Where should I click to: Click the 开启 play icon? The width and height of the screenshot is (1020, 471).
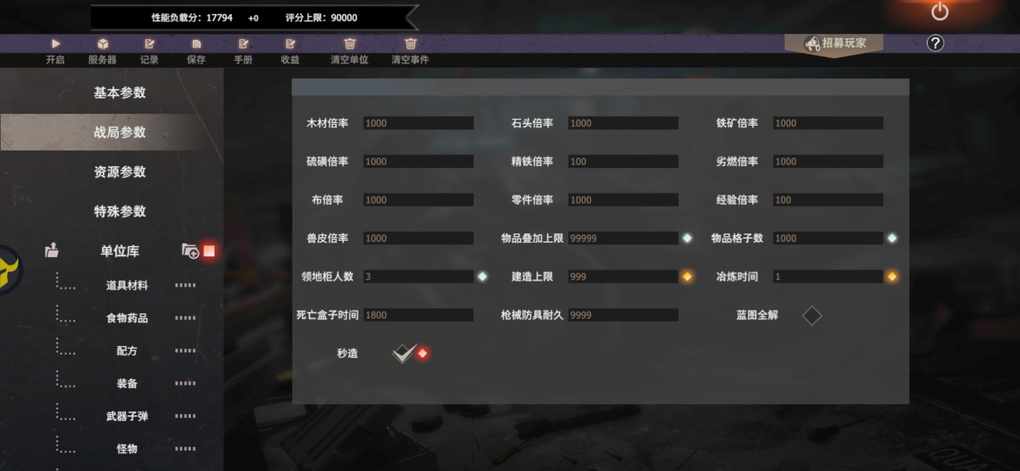point(55,44)
